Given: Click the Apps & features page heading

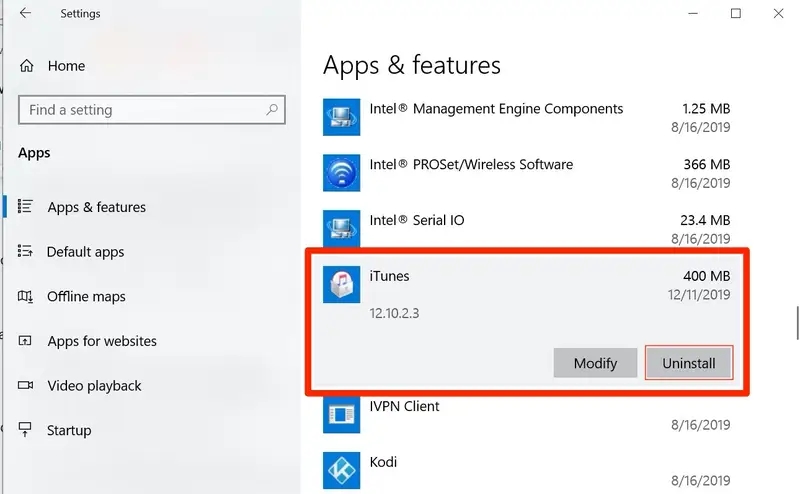Looking at the screenshot, I should (412, 65).
